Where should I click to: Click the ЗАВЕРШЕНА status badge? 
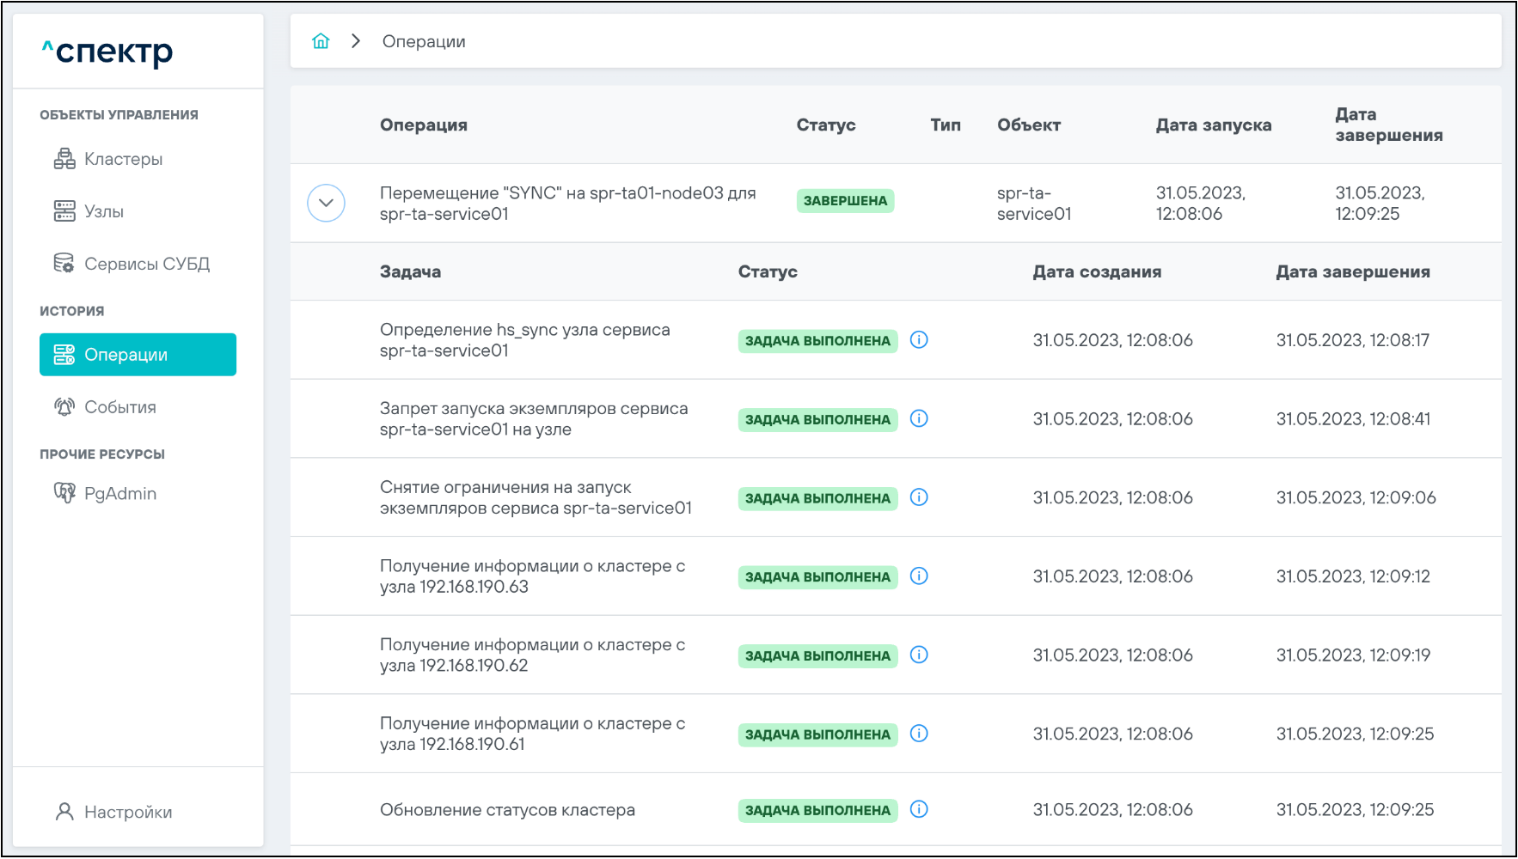coord(845,201)
